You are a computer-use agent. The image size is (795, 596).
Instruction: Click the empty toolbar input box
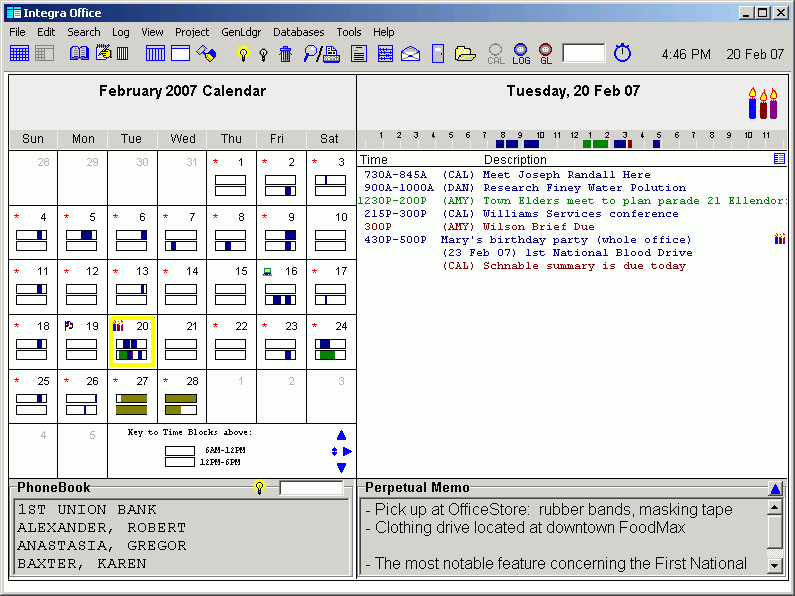[584, 53]
